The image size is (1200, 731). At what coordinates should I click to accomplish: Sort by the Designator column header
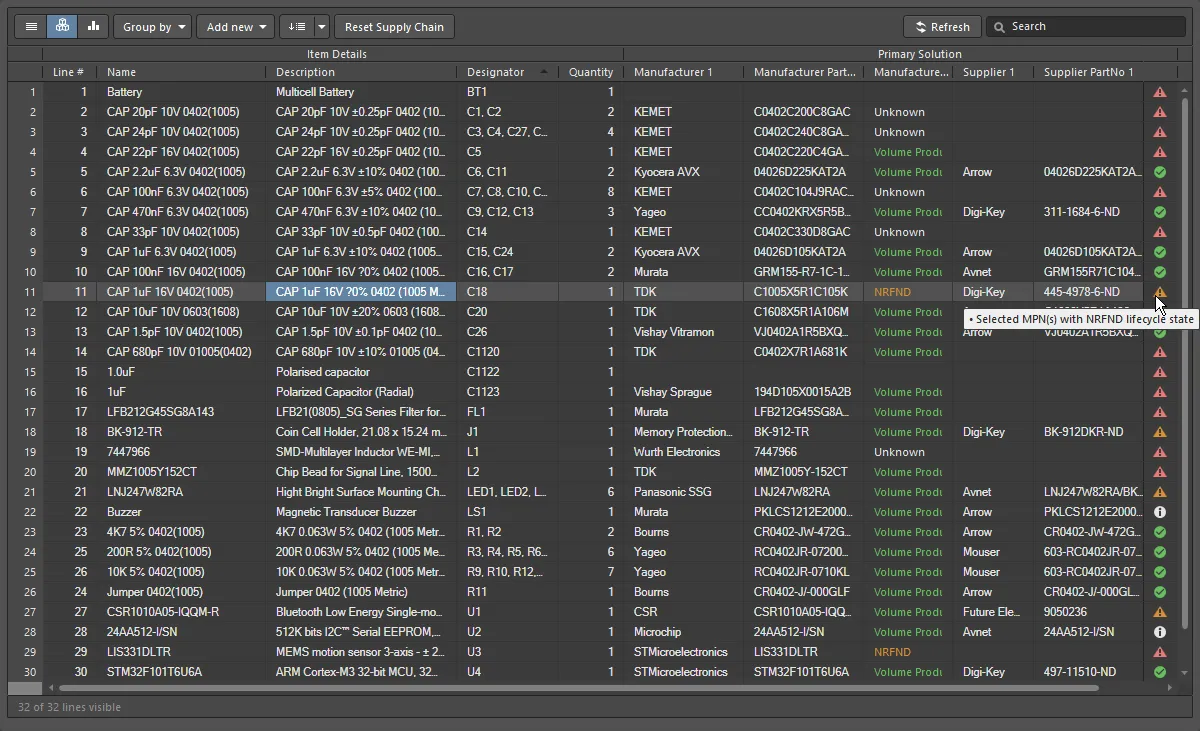tap(507, 72)
